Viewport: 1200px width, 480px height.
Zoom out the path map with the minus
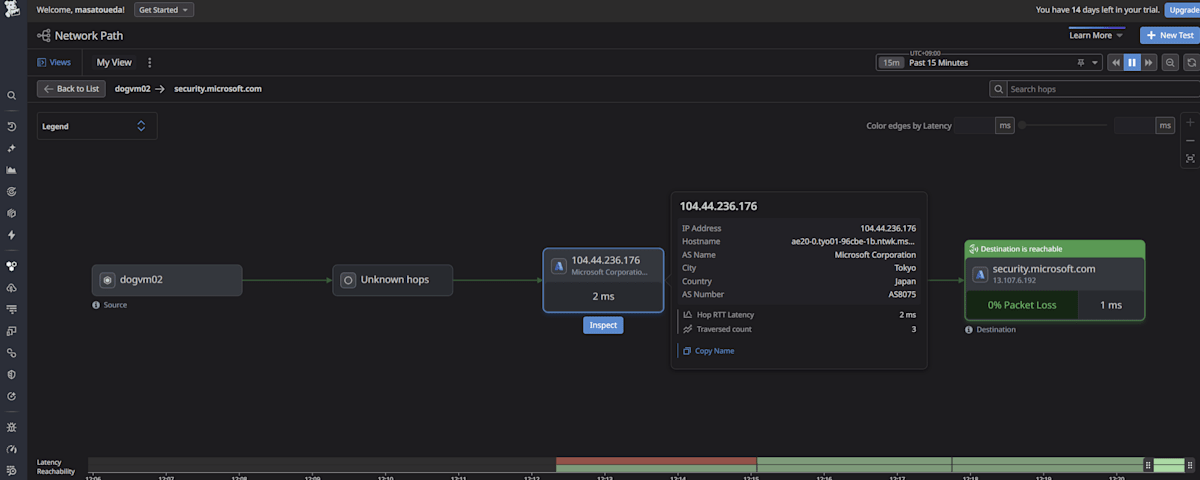(x=1190, y=140)
